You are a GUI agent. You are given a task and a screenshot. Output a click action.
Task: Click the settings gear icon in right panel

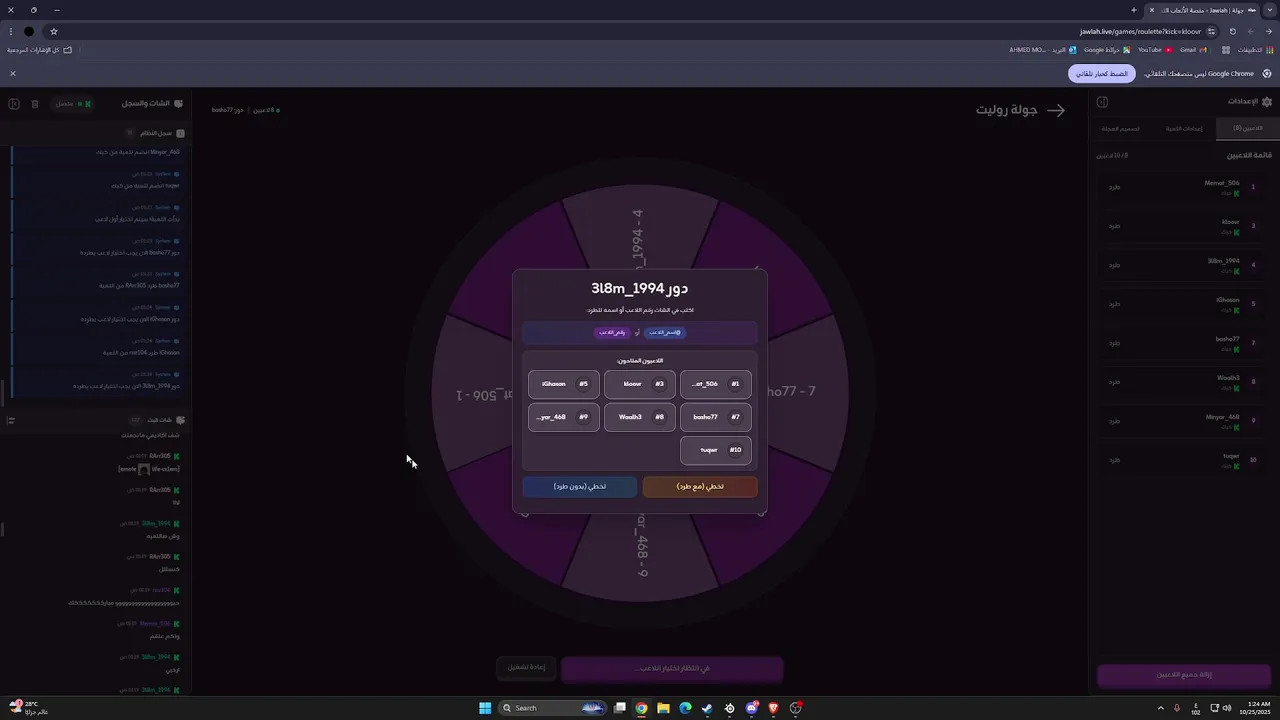click(1267, 102)
